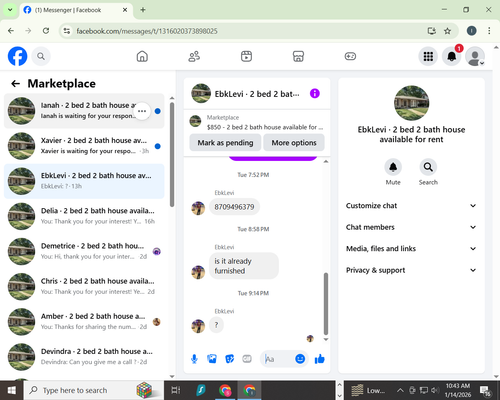Image resolution: width=500 pixels, height=400 pixels.
Task: Go back in browser history
Action: click(11, 31)
